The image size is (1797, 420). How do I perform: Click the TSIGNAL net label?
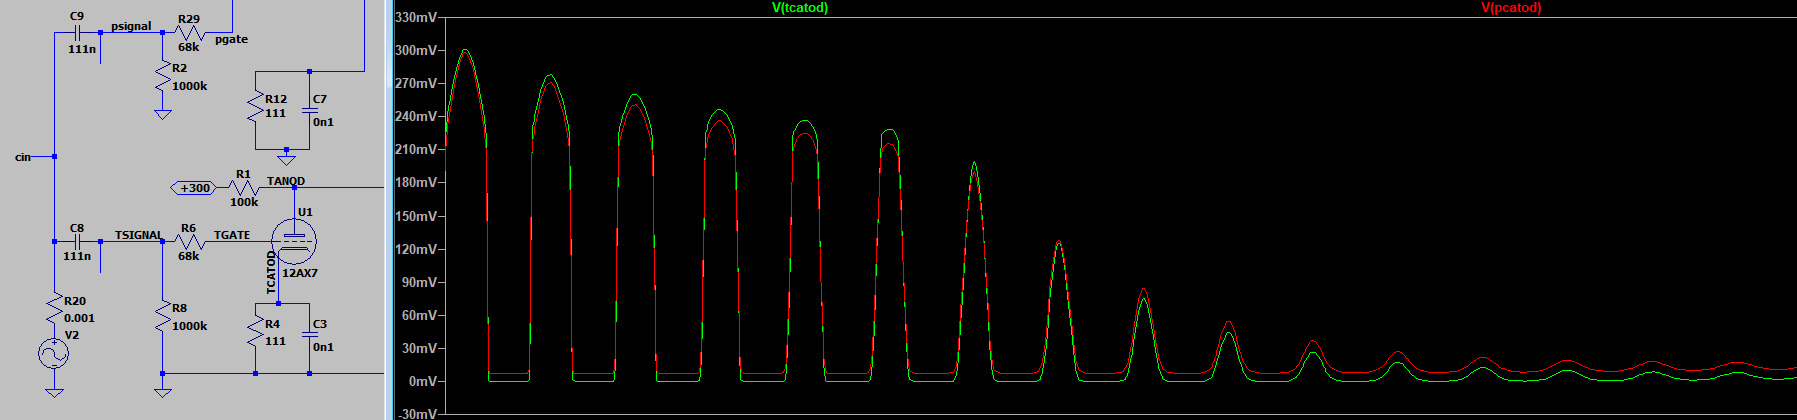pyautogui.click(x=138, y=235)
